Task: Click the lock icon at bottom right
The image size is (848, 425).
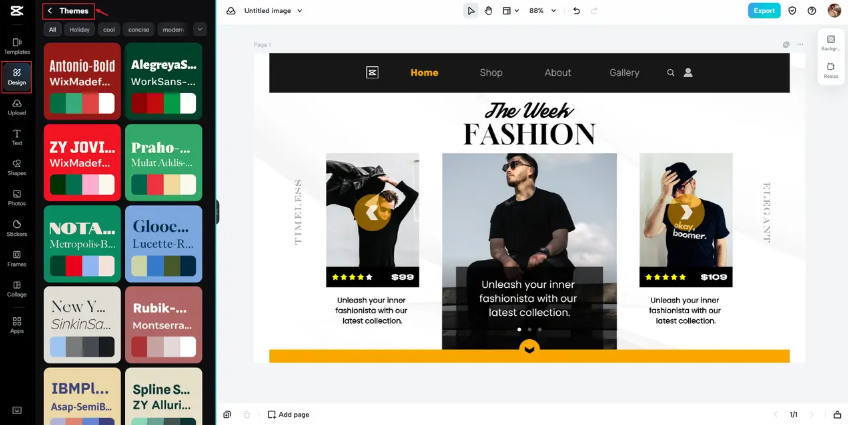Action: tap(837, 415)
